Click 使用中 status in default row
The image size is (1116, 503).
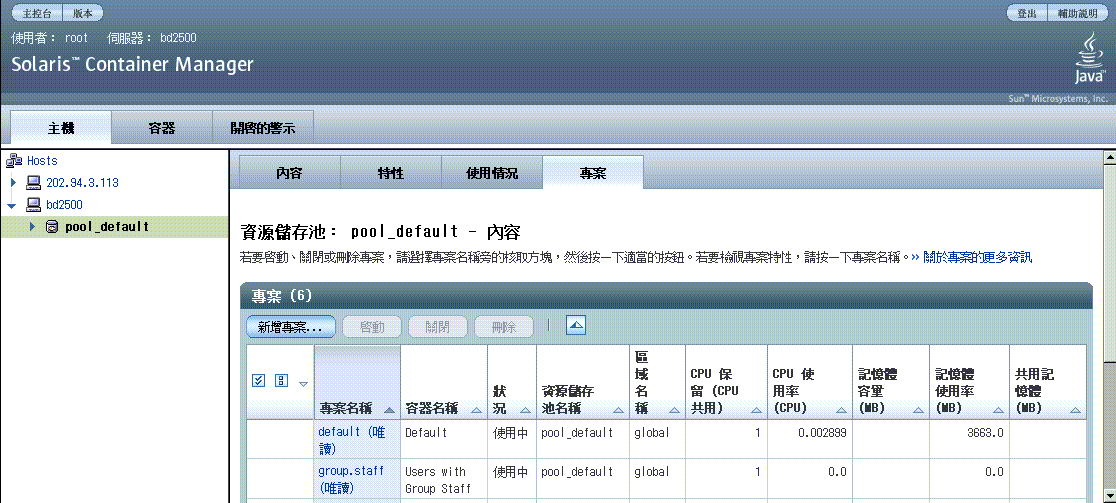pyautogui.click(x=510, y=433)
